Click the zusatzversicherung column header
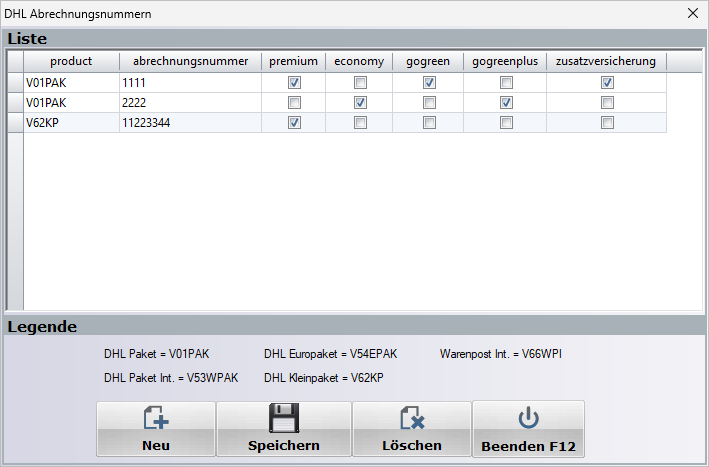 pyautogui.click(x=606, y=61)
